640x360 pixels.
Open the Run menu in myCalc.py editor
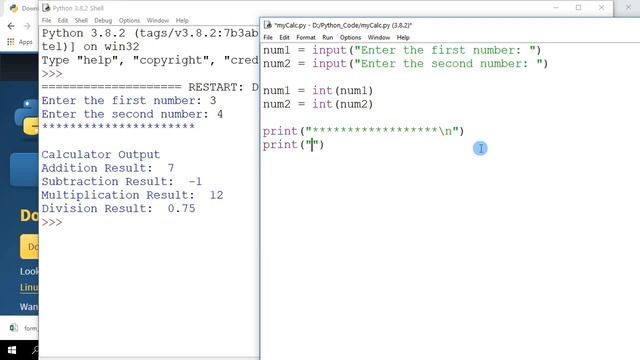(327, 38)
